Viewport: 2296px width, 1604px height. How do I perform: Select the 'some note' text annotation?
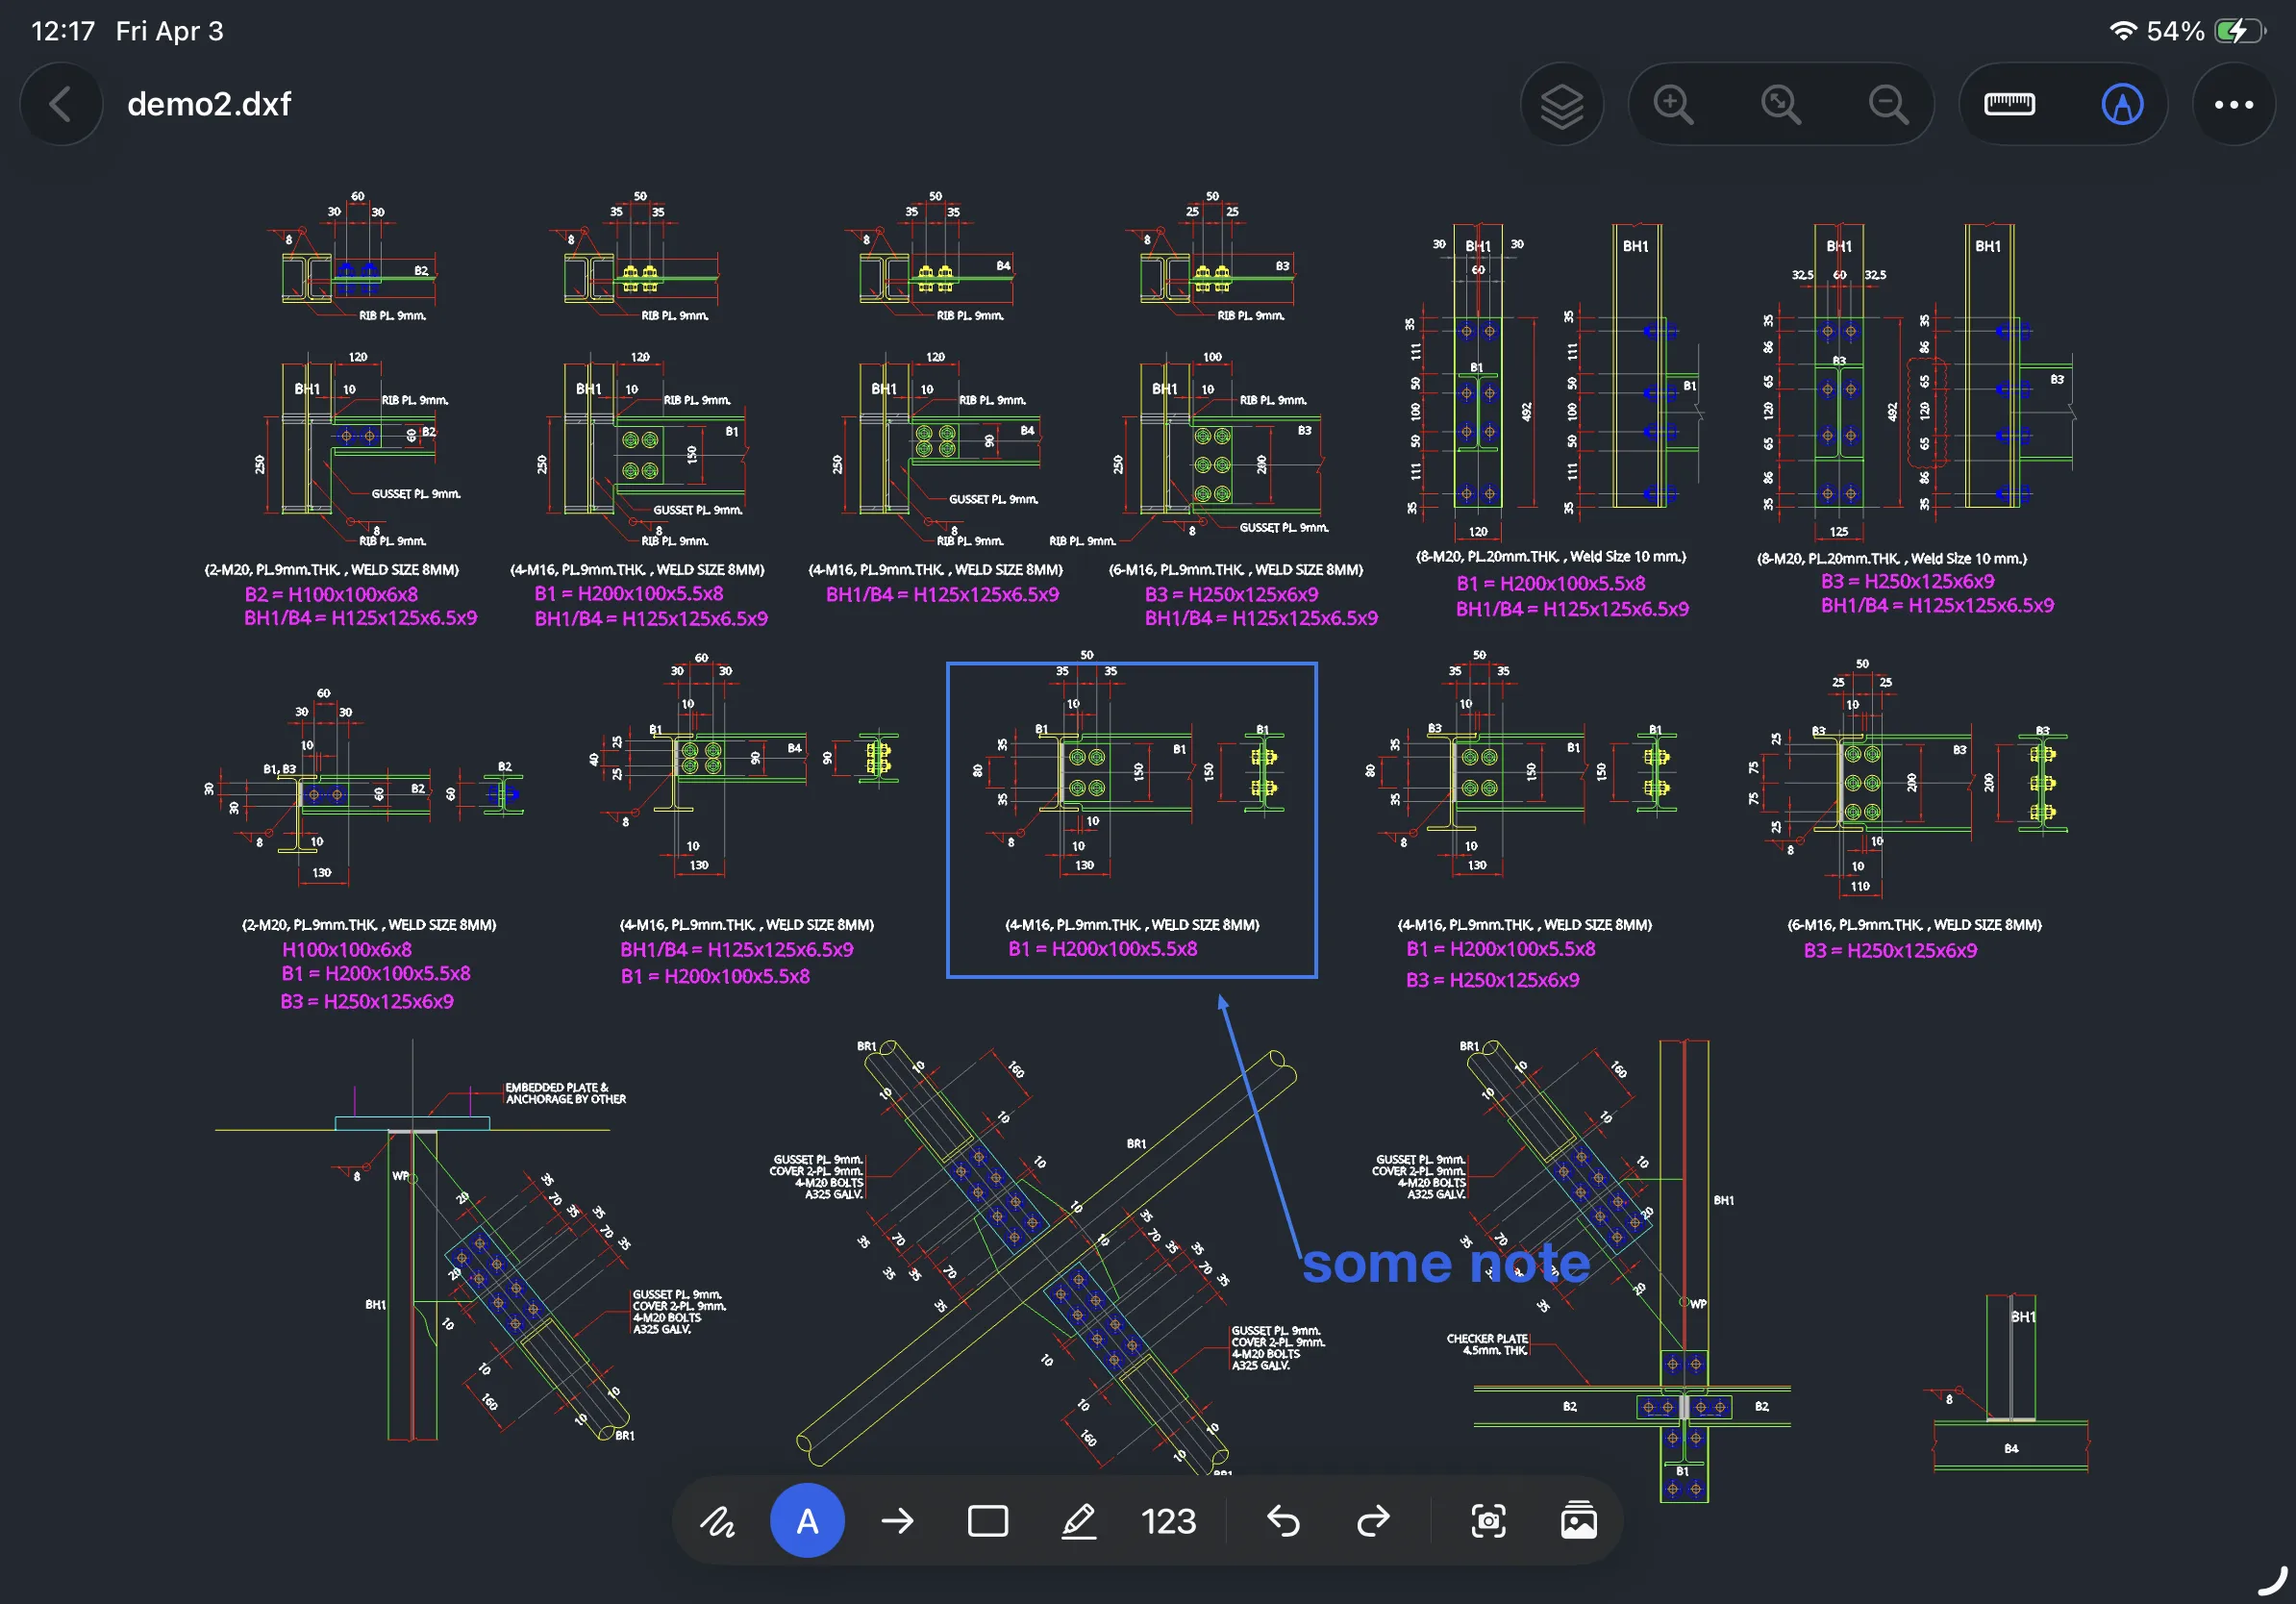(x=1446, y=1263)
